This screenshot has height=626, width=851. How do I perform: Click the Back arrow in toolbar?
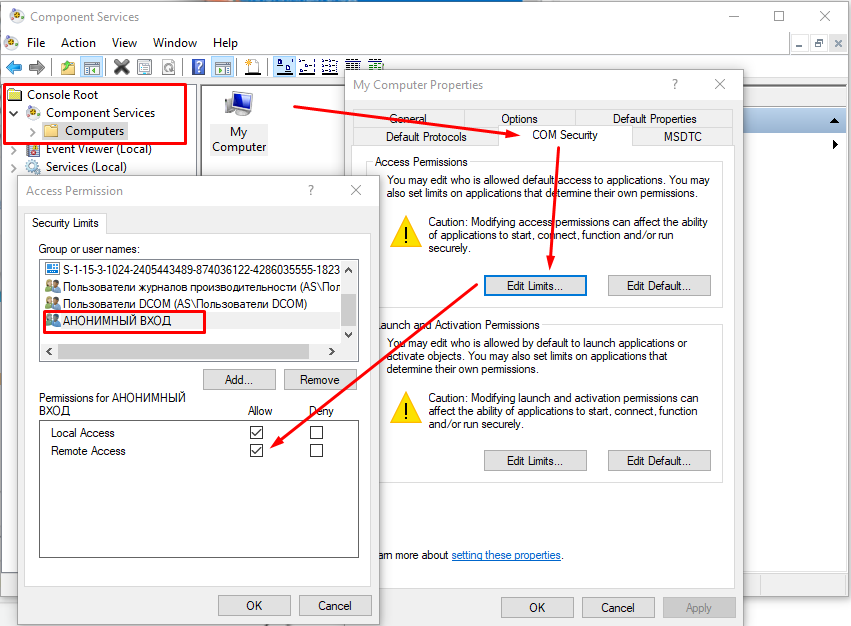[14, 67]
